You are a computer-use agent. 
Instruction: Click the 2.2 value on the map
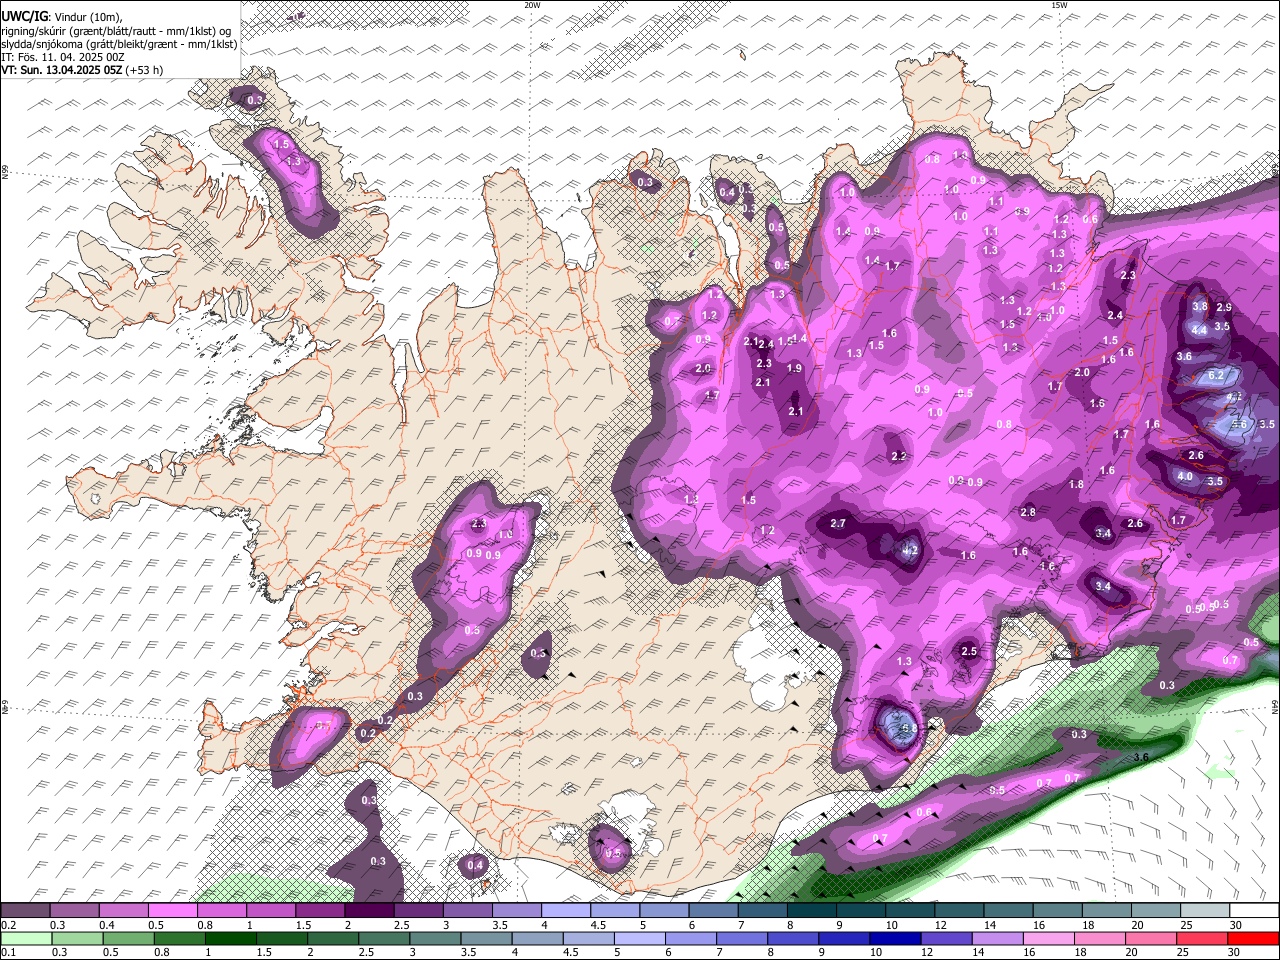click(x=898, y=456)
